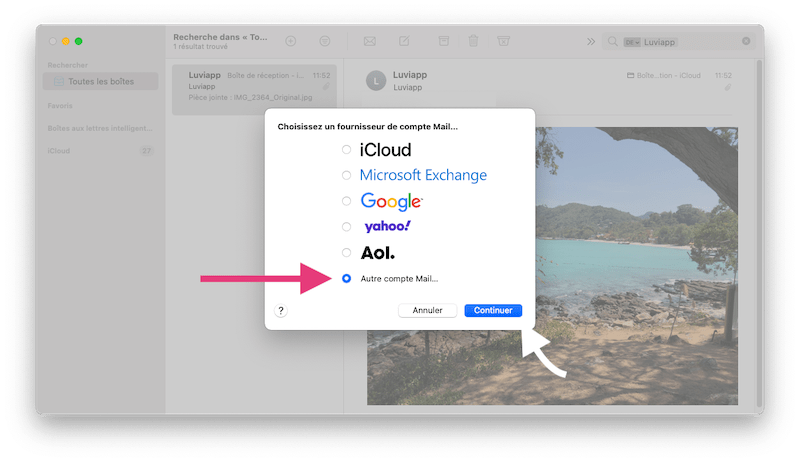Click the add (plus circle) toolbar icon
800x462 pixels.
tap(291, 41)
